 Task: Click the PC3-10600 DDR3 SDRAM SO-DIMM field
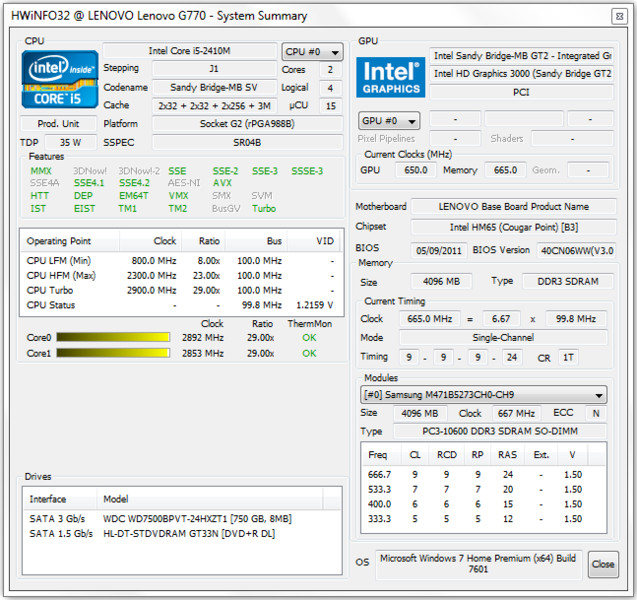click(x=500, y=431)
